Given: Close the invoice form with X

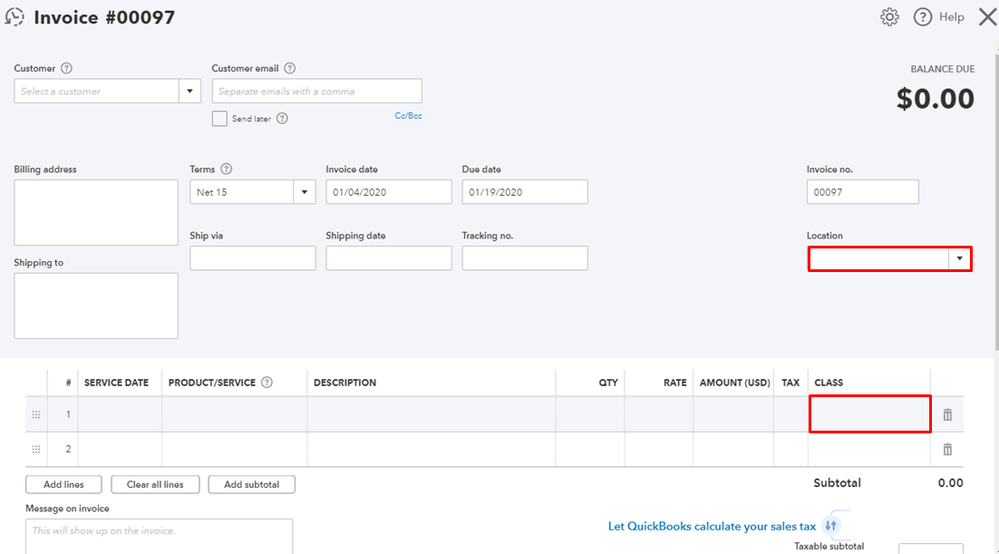Looking at the screenshot, I should click(x=988, y=17).
